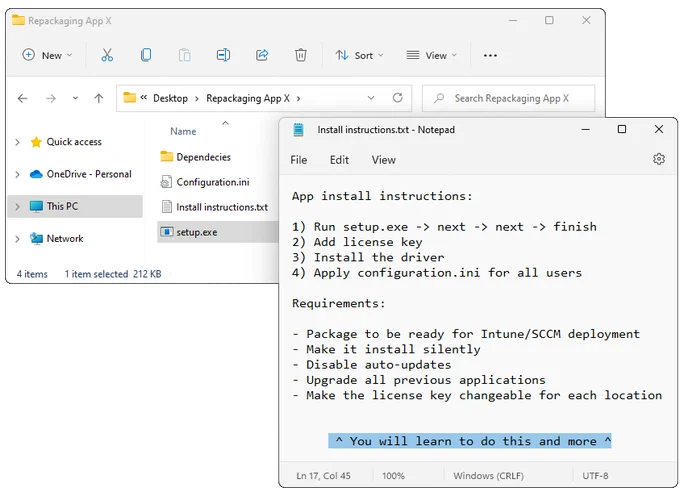
Task: Select the Install instructions.txt file name
Action: point(222,207)
